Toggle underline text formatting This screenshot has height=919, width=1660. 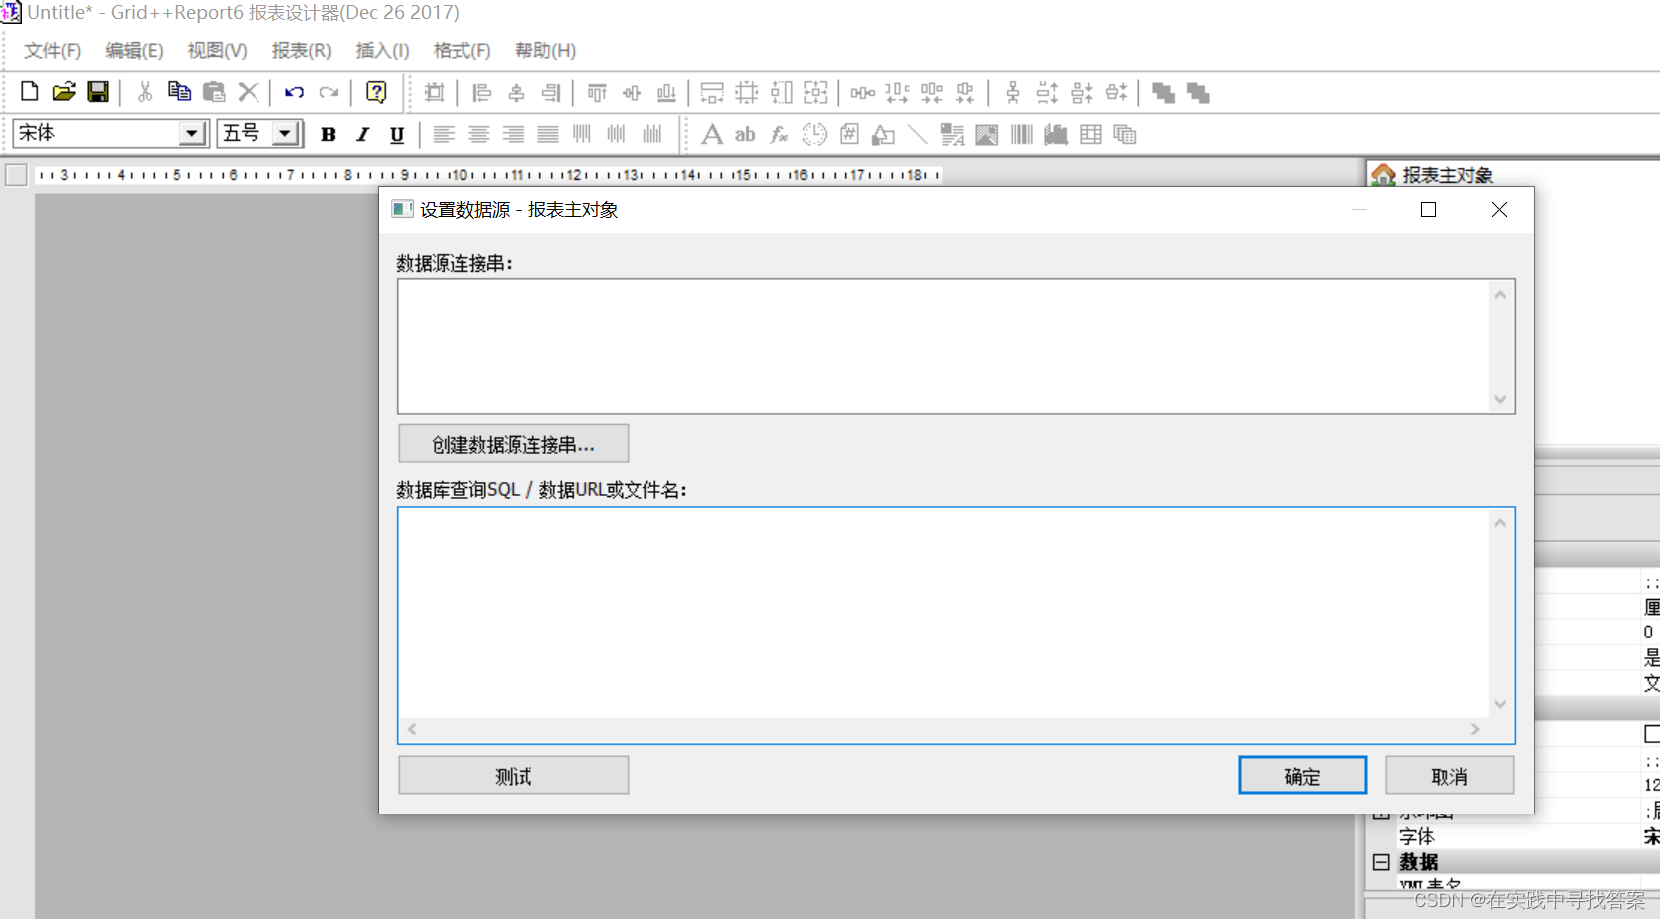pos(396,134)
